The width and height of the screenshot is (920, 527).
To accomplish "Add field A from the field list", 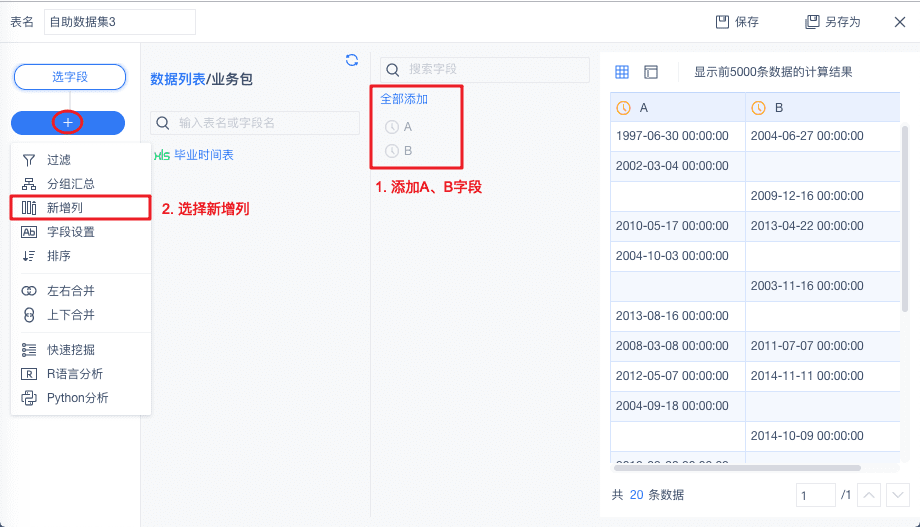I will (399, 127).
